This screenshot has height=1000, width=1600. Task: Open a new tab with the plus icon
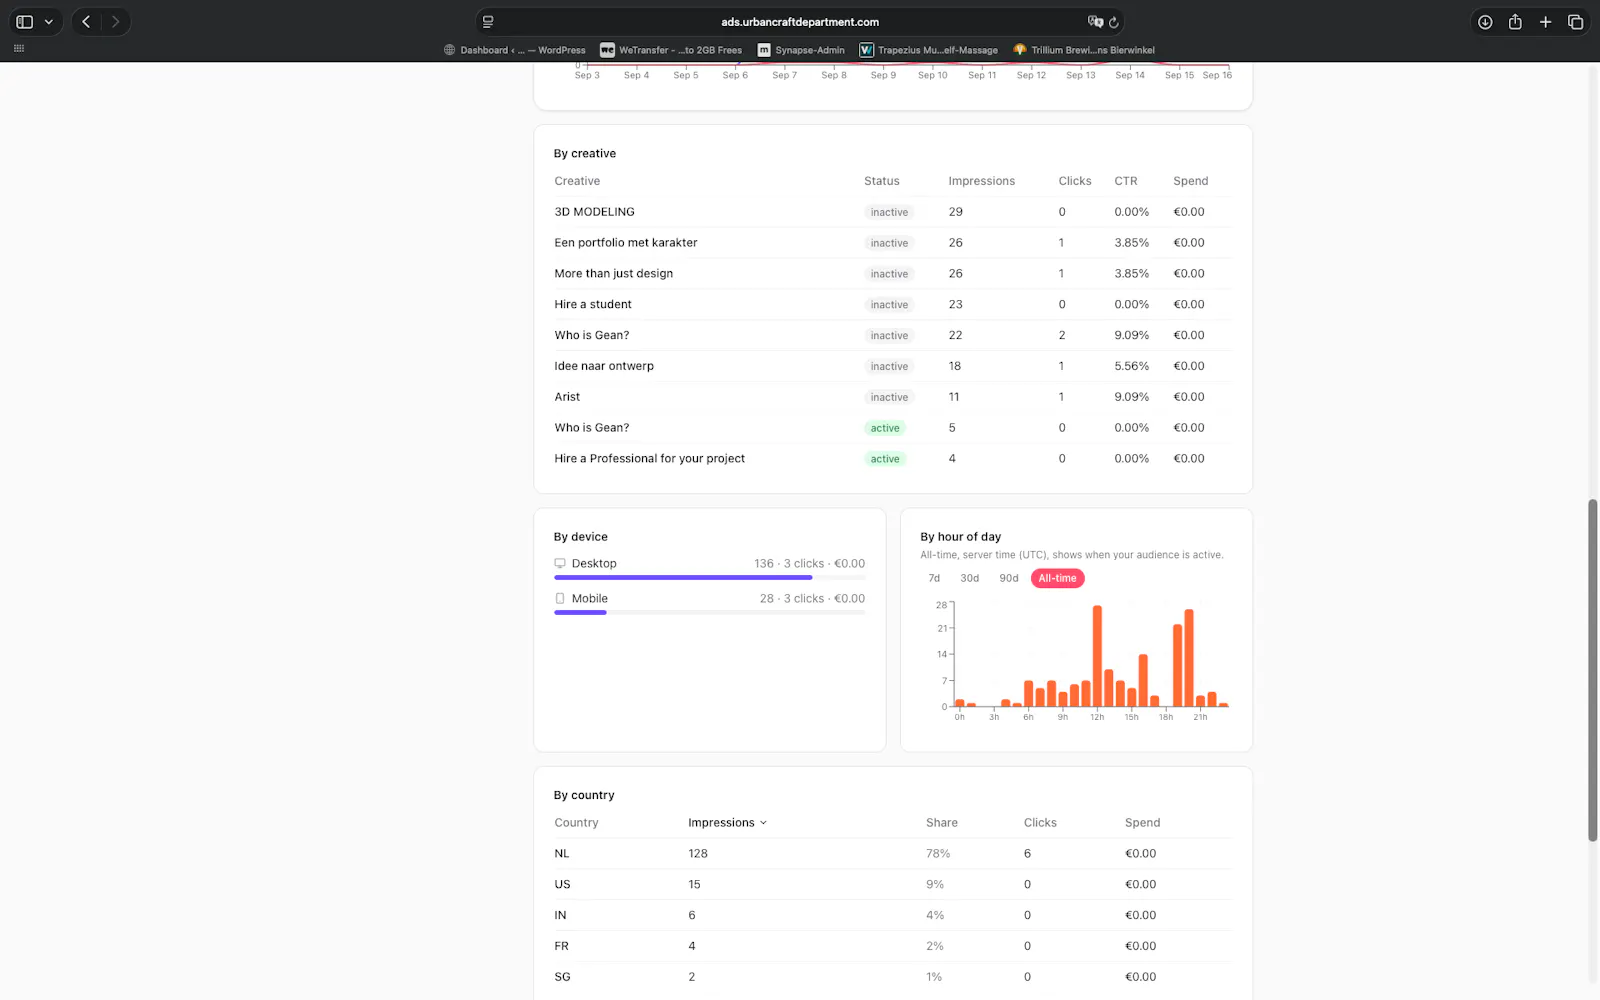1545,21
